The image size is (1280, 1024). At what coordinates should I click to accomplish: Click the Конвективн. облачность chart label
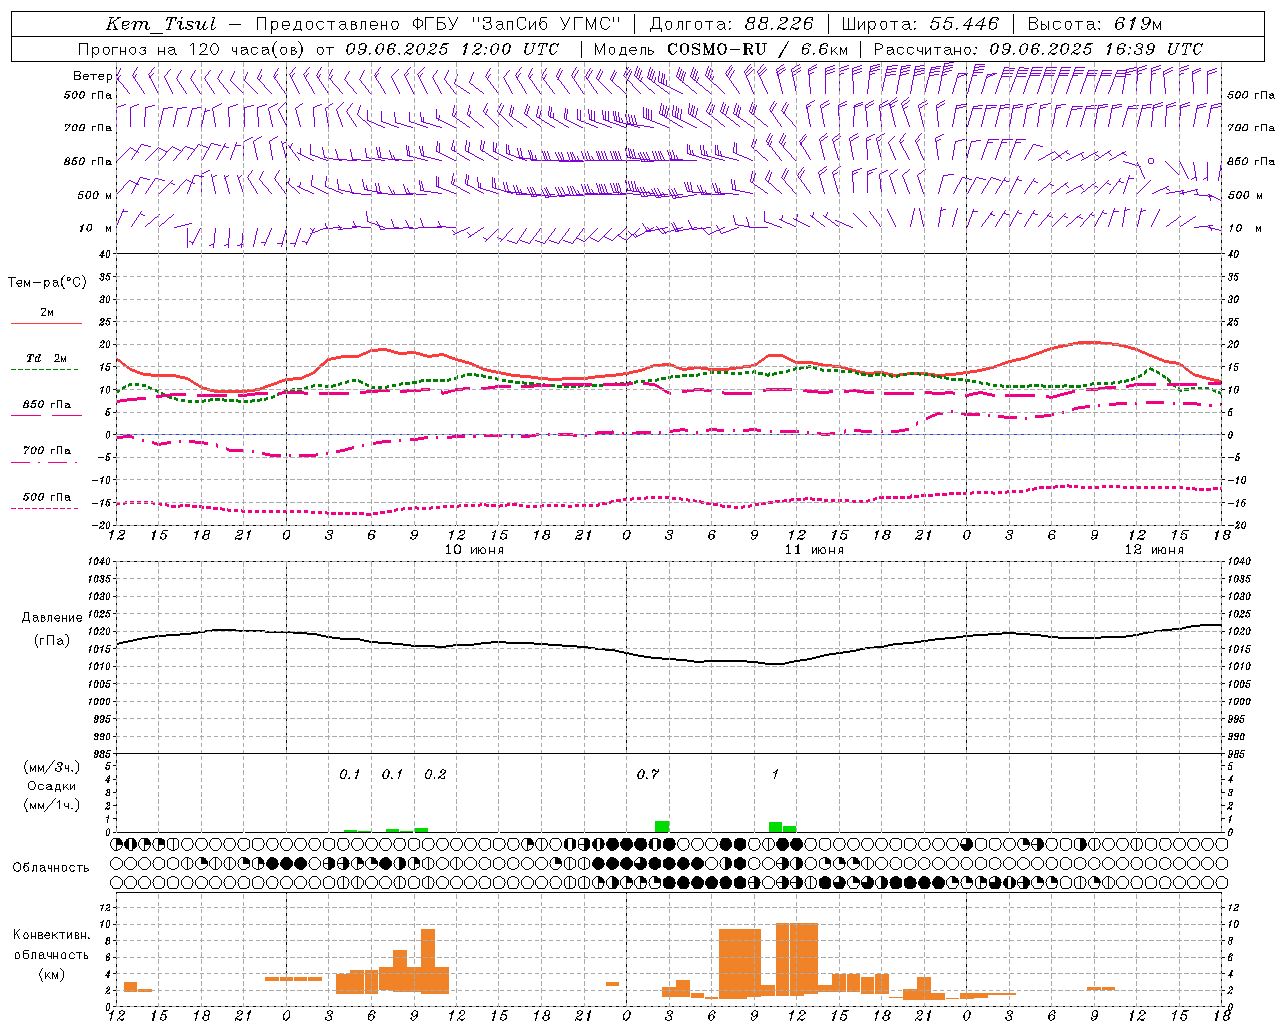point(51,945)
